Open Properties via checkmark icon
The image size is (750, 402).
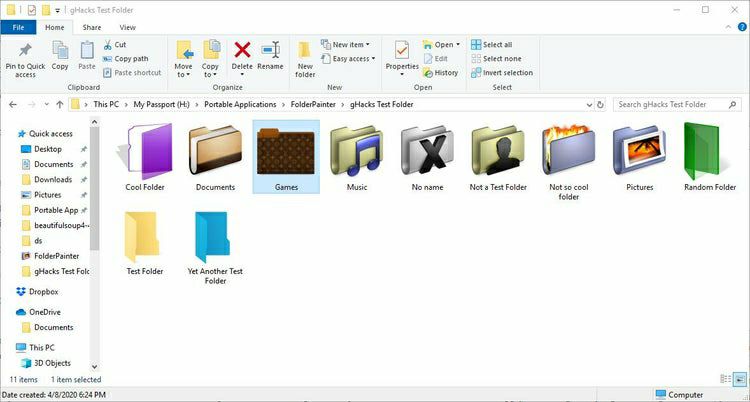point(402,50)
